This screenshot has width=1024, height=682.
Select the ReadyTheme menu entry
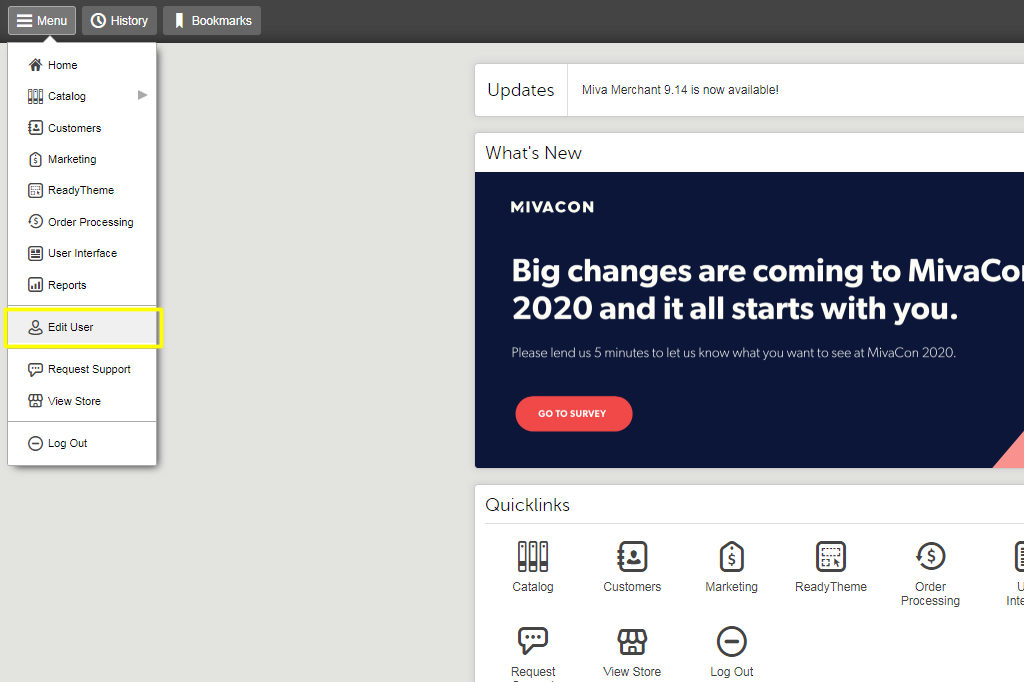[x=82, y=190]
